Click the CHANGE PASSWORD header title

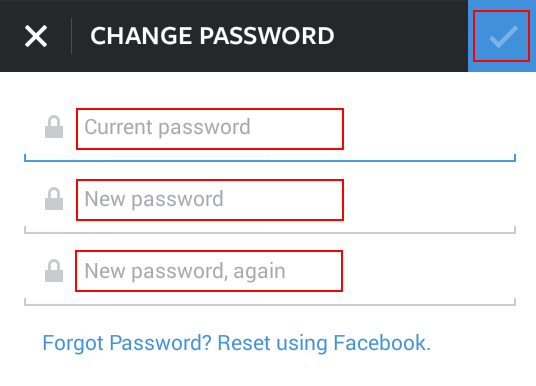pos(212,36)
